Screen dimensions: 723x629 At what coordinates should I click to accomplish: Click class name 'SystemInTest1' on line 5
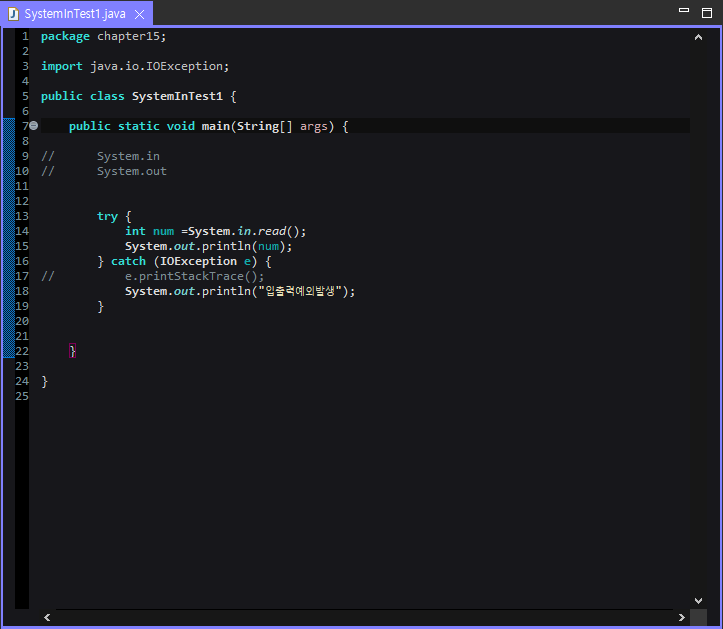point(177,96)
